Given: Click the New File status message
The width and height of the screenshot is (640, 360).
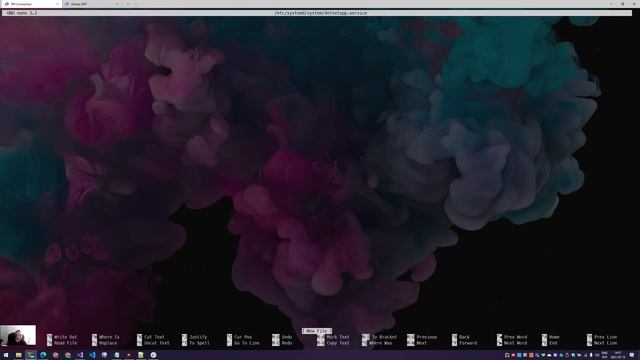Looking at the screenshot, I should (317, 331).
